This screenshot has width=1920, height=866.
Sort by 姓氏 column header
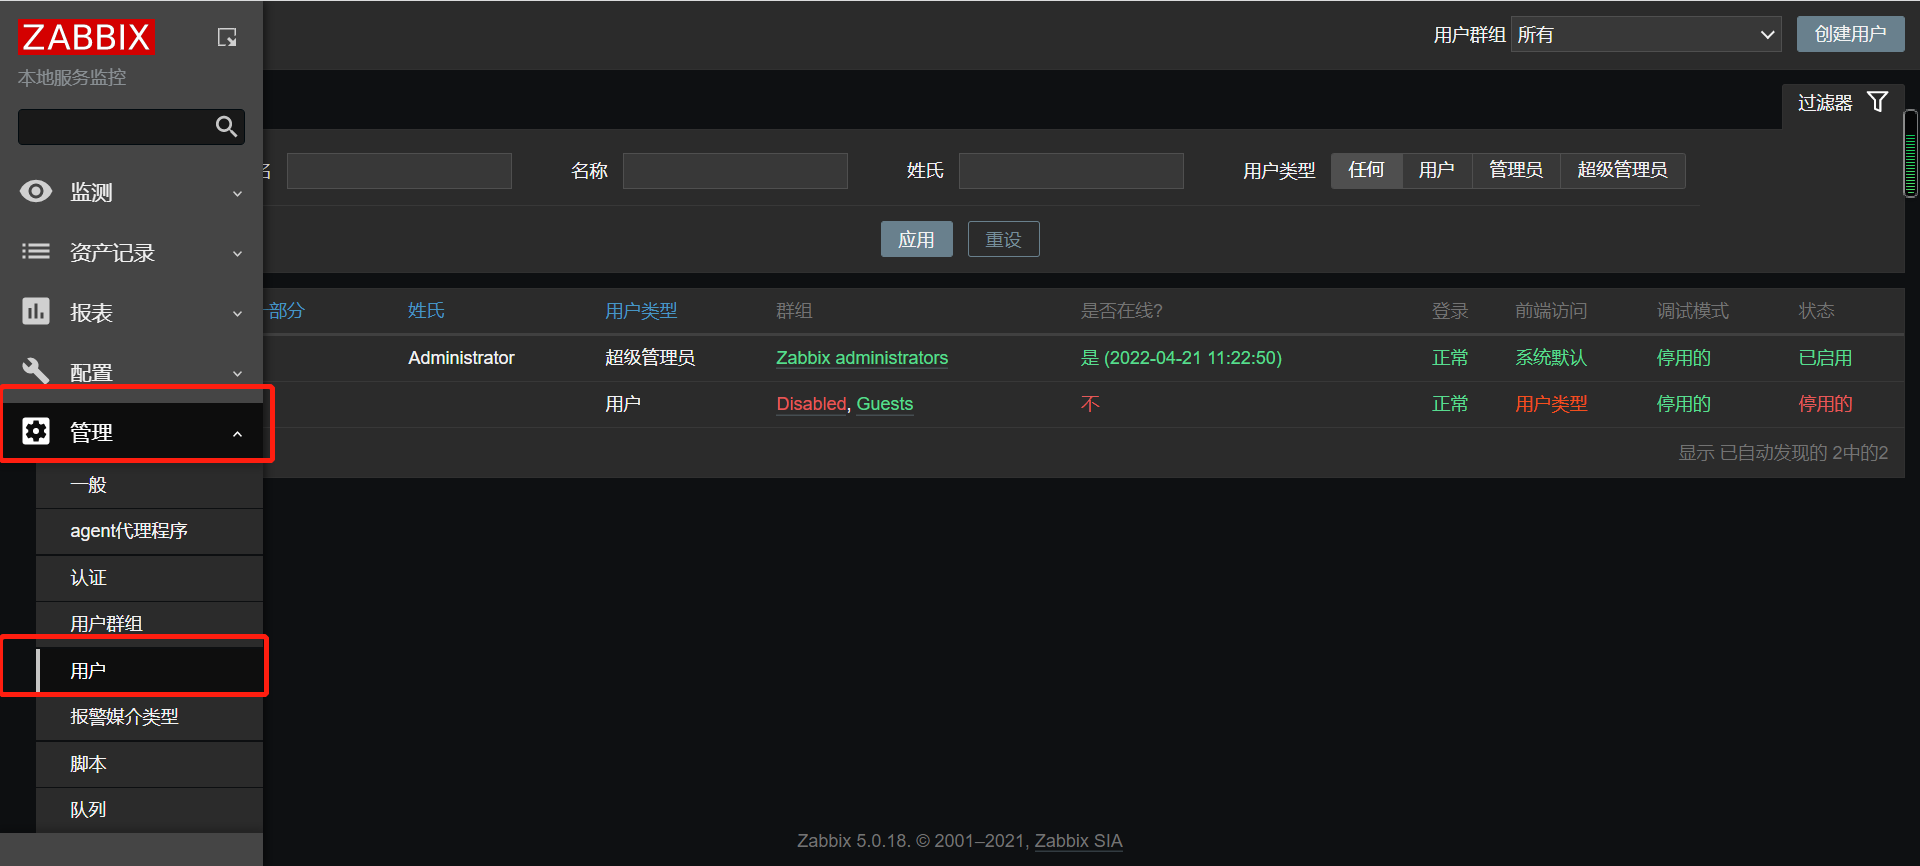426,311
